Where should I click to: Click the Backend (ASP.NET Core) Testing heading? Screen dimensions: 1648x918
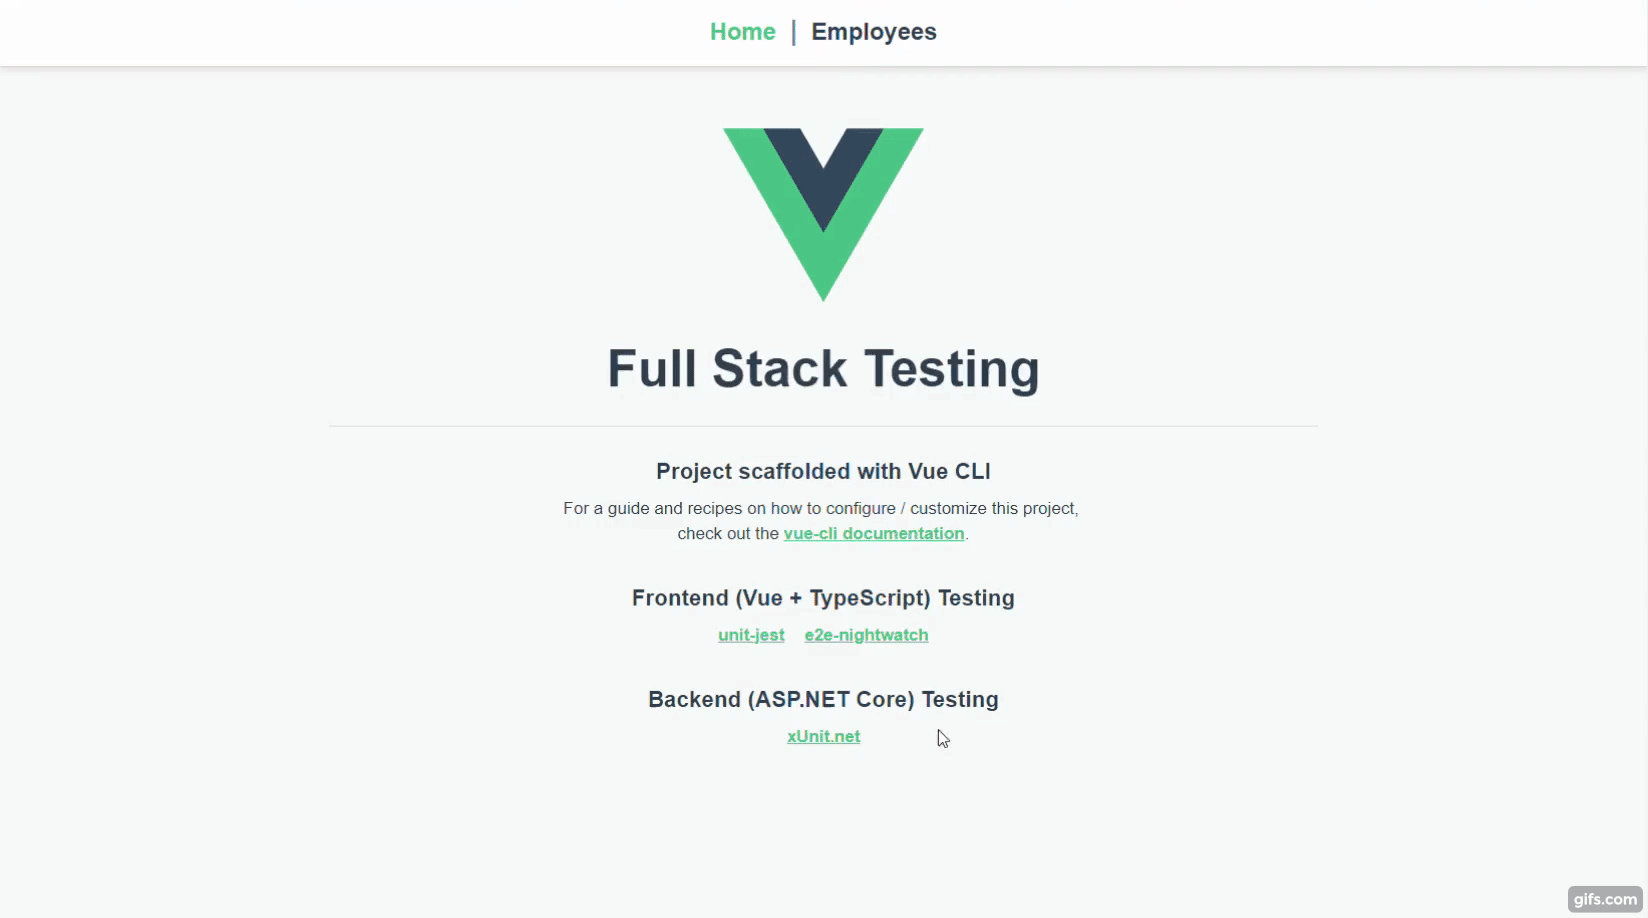point(823,699)
